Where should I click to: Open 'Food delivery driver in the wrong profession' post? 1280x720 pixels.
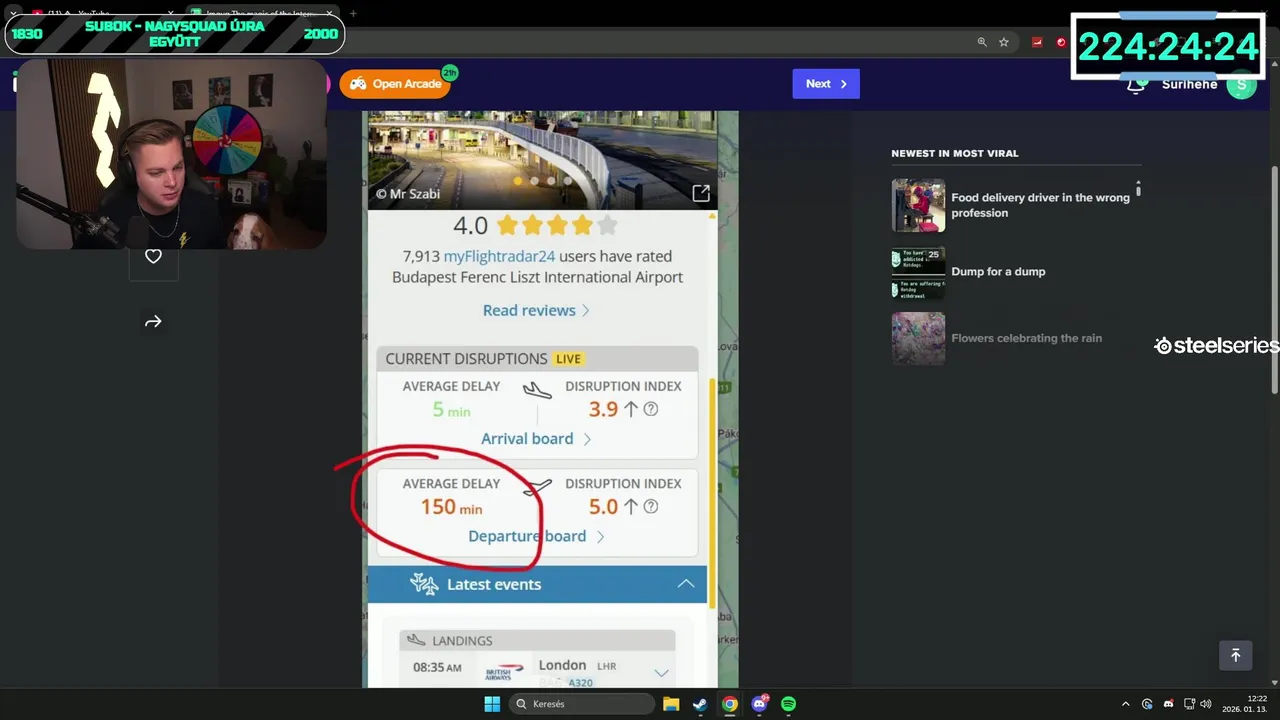tap(1040, 205)
